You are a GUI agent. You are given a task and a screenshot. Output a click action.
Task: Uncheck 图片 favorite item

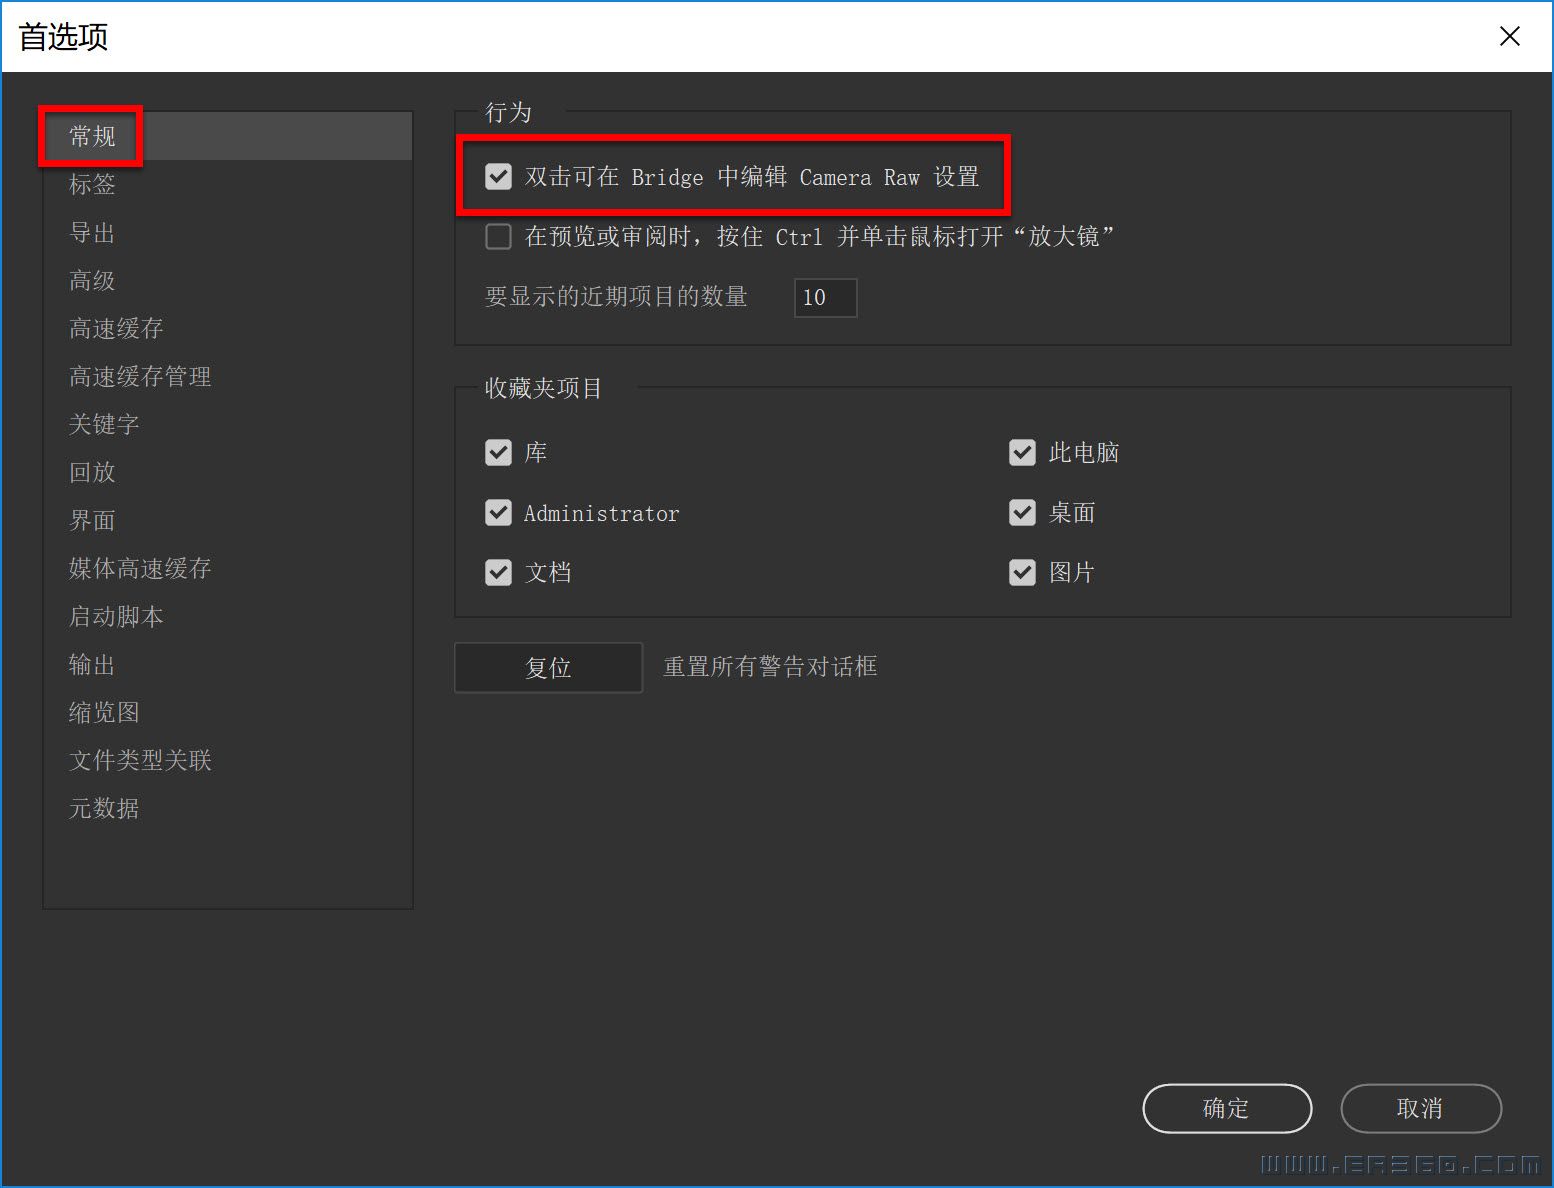(x=1022, y=572)
